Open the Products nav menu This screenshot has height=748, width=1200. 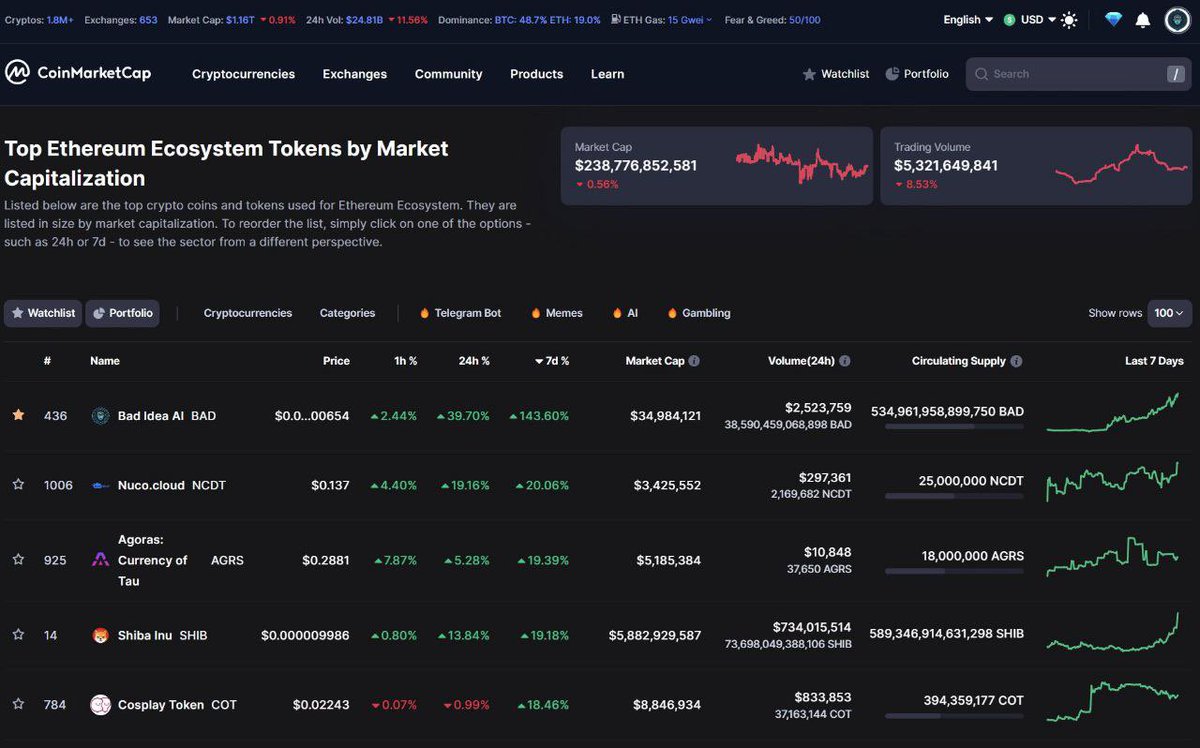point(536,74)
